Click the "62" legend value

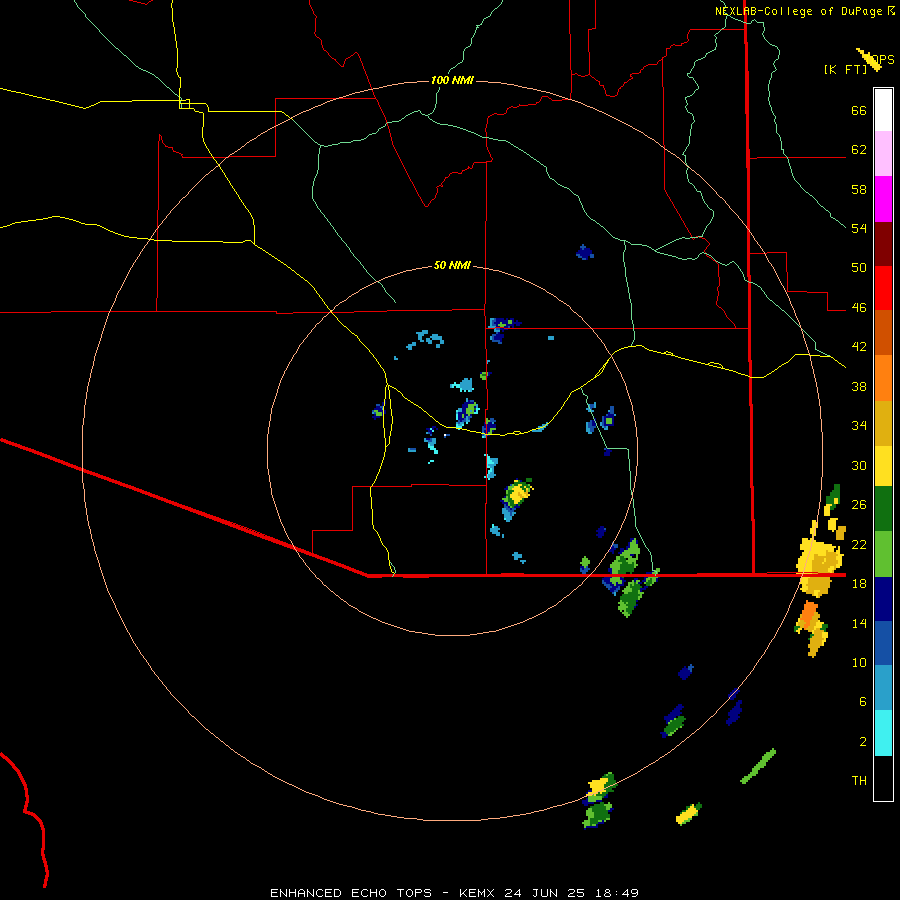point(859,149)
